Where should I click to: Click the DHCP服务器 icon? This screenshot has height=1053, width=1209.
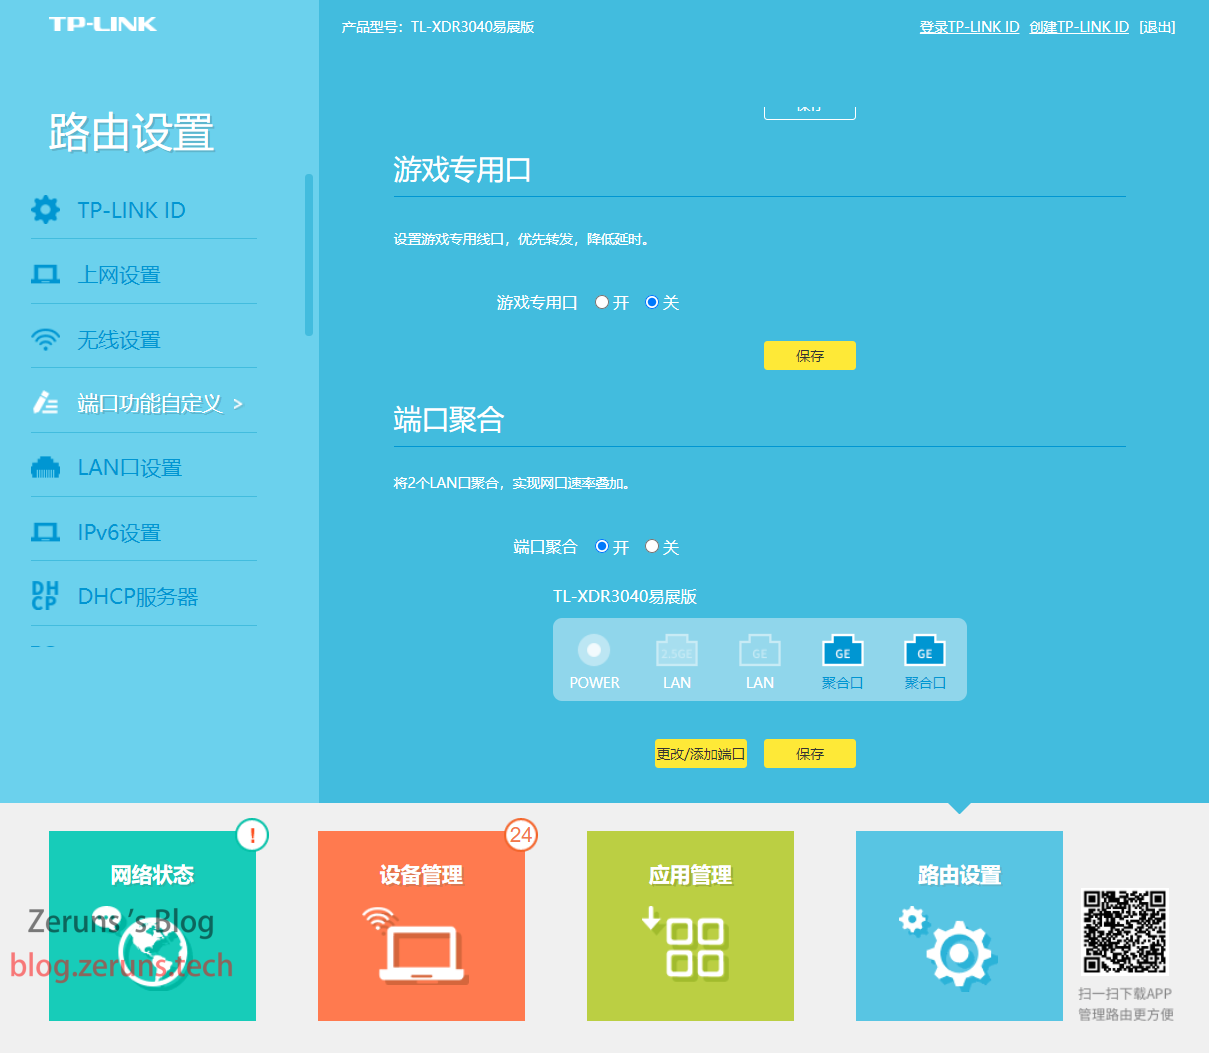[45, 596]
